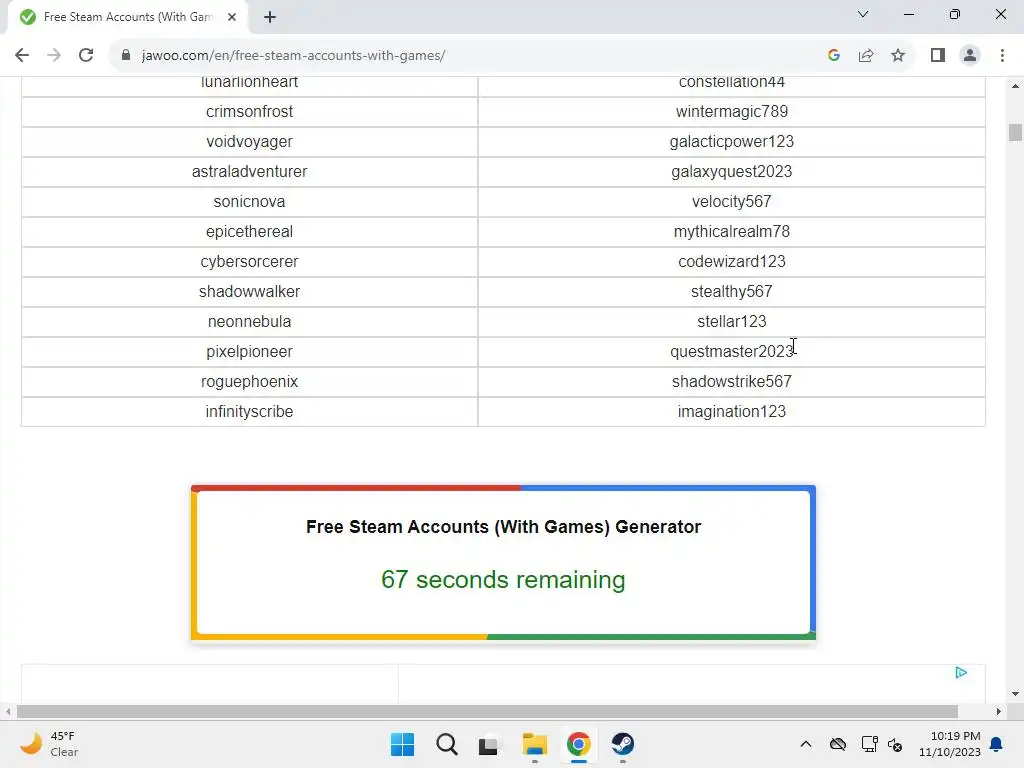Open the weather widget showing 45°F
The image size is (1024, 768).
(x=49, y=744)
